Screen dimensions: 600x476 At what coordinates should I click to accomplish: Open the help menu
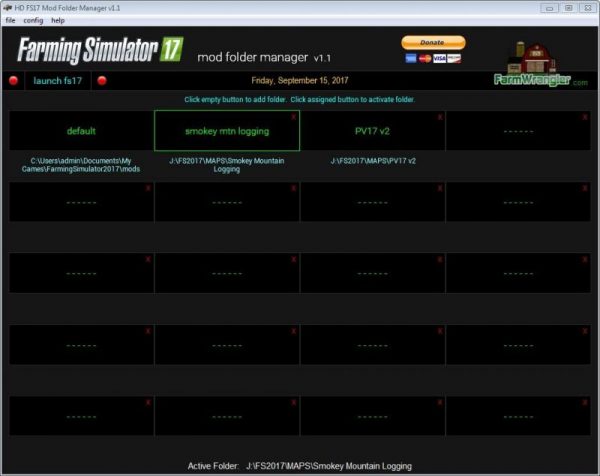58,20
